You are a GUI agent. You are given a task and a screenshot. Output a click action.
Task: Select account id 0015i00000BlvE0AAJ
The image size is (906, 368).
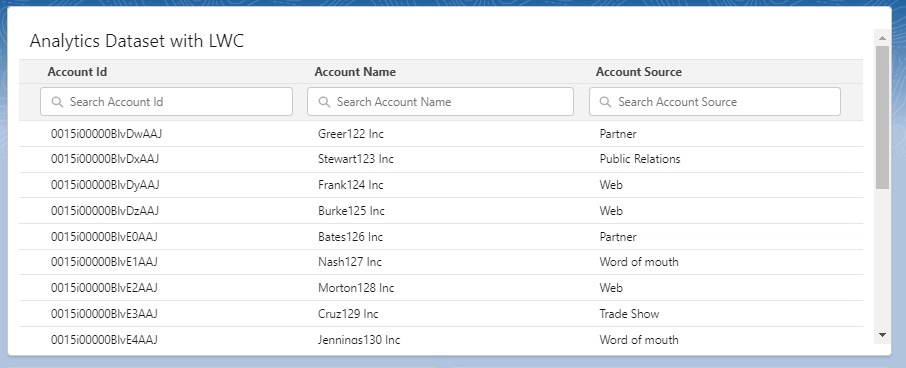(x=104, y=237)
